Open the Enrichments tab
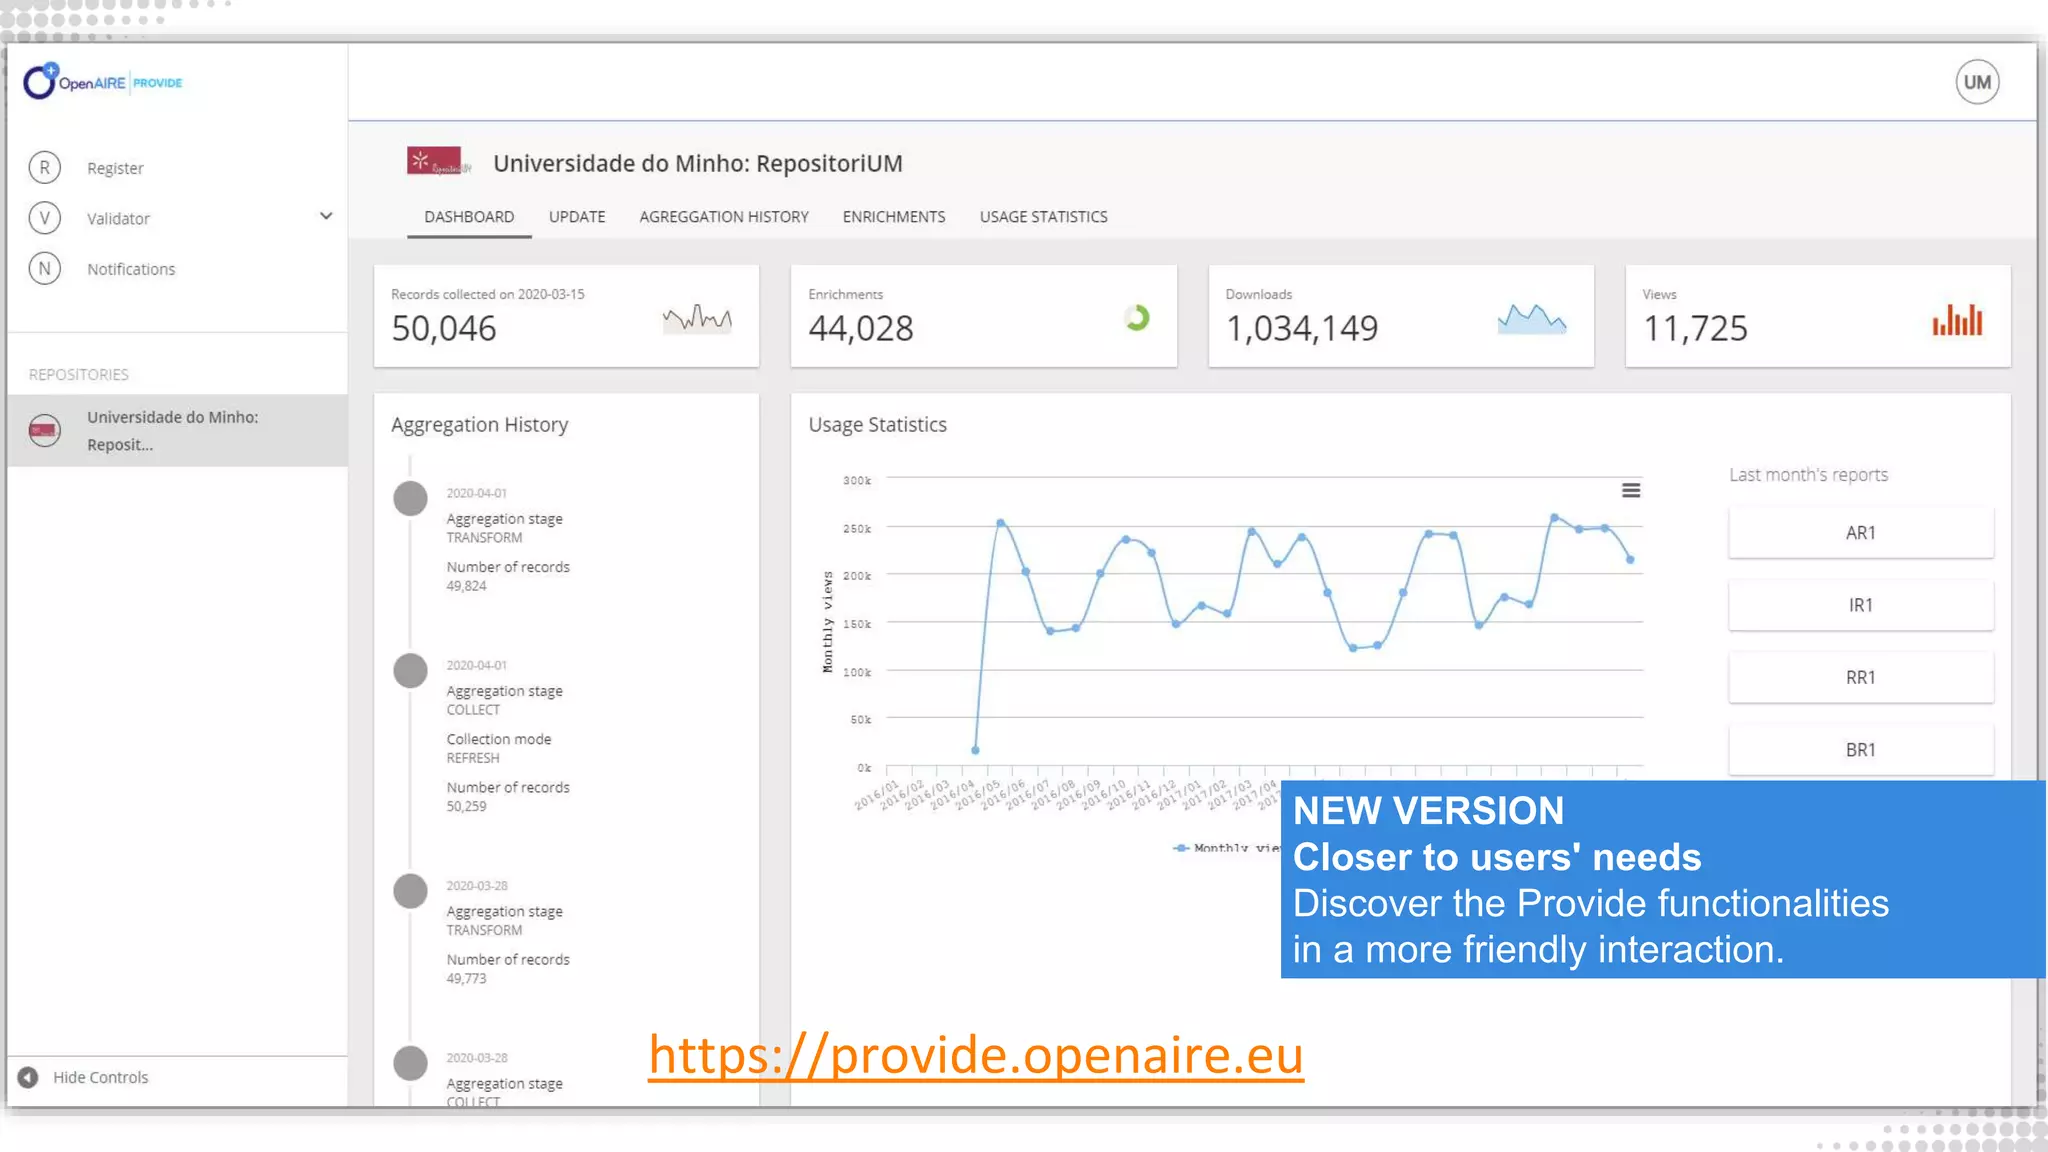The image size is (2048, 1152). pyautogui.click(x=894, y=216)
